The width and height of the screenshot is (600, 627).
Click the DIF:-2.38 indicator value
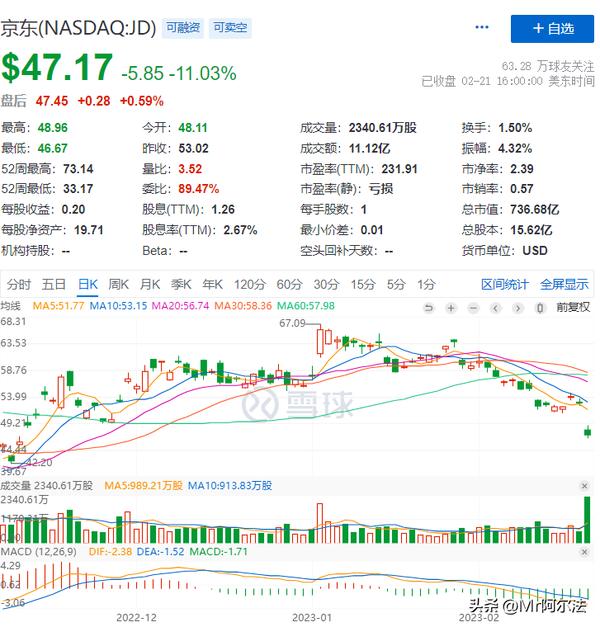click(110, 552)
